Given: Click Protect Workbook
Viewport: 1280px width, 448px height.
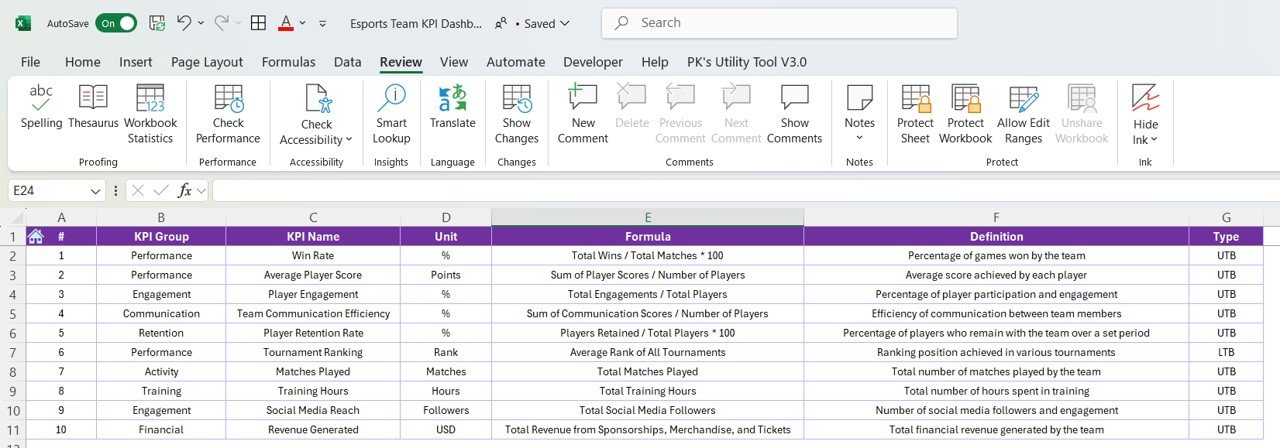Looking at the screenshot, I should click(x=966, y=114).
